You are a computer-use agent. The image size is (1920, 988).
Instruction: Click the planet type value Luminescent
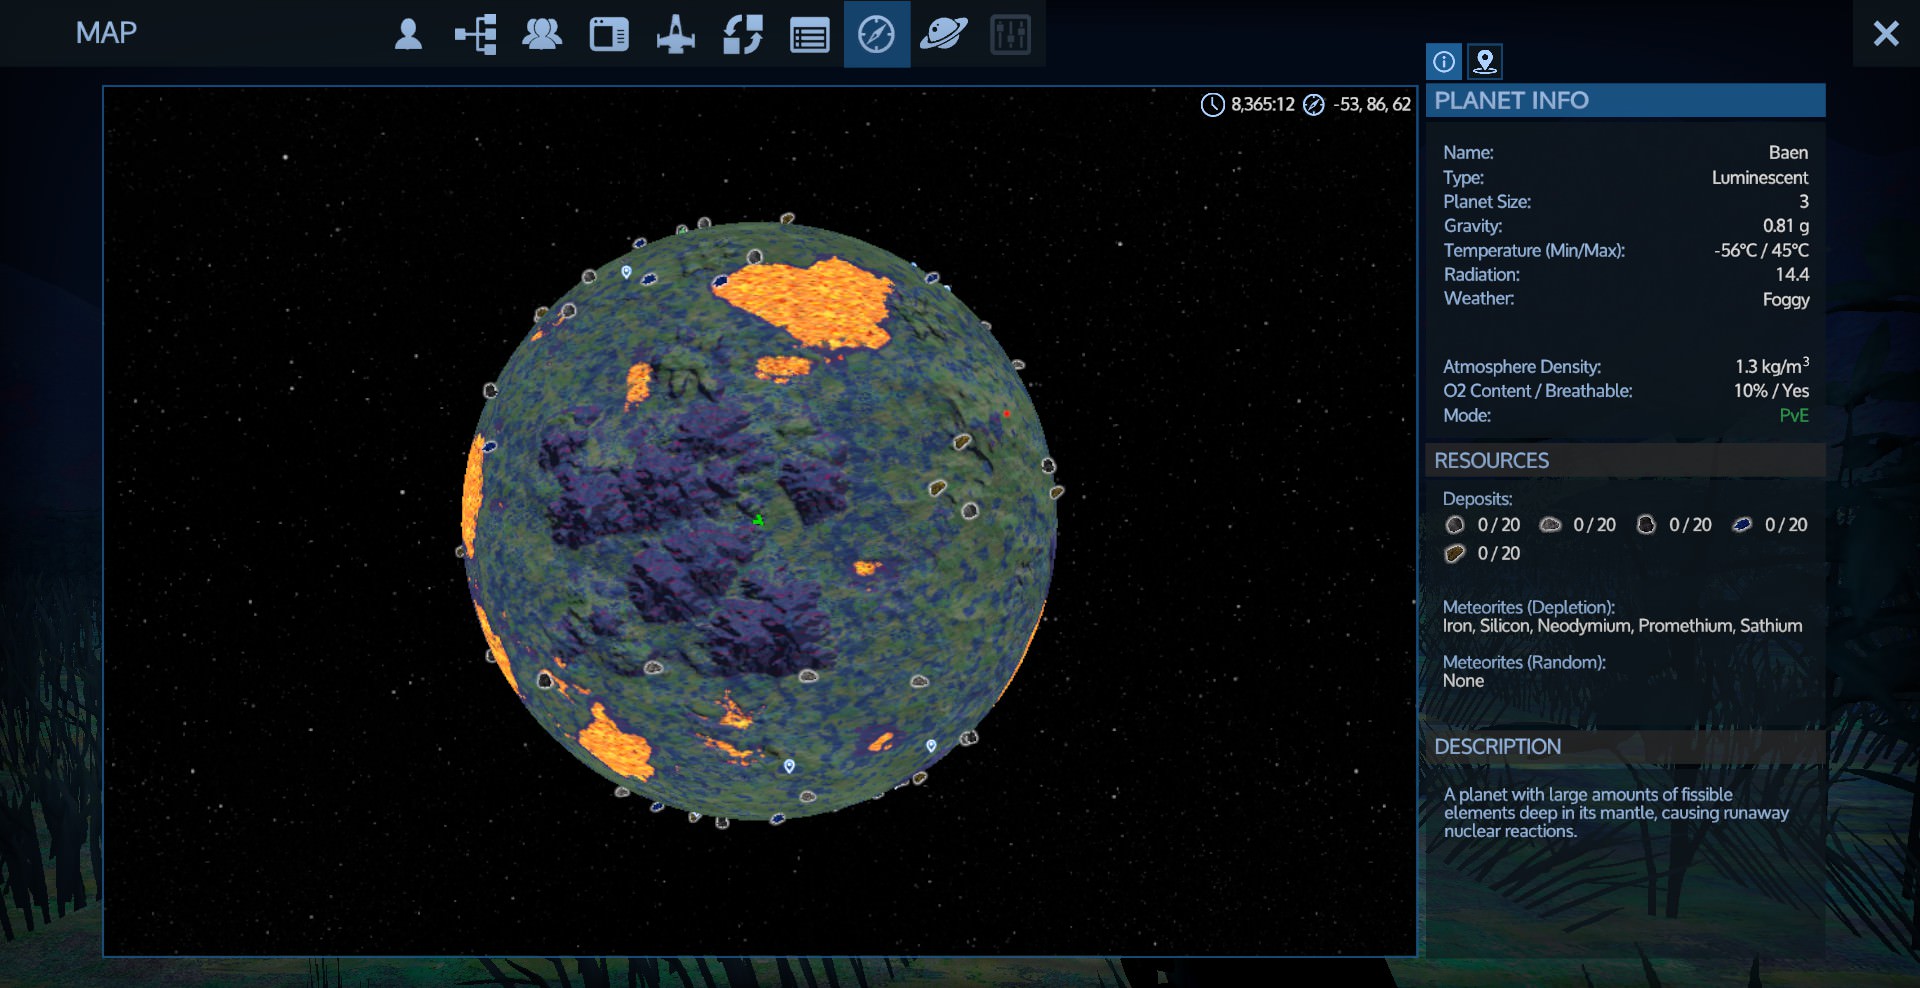click(1760, 178)
